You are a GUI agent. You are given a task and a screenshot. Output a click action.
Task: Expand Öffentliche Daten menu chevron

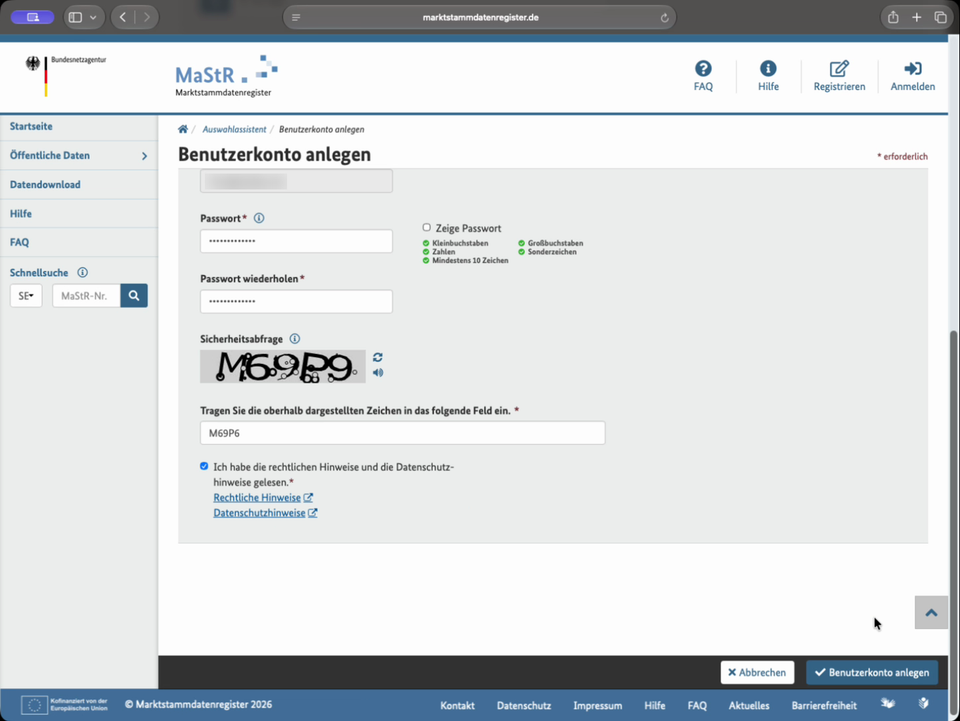(x=144, y=156)
